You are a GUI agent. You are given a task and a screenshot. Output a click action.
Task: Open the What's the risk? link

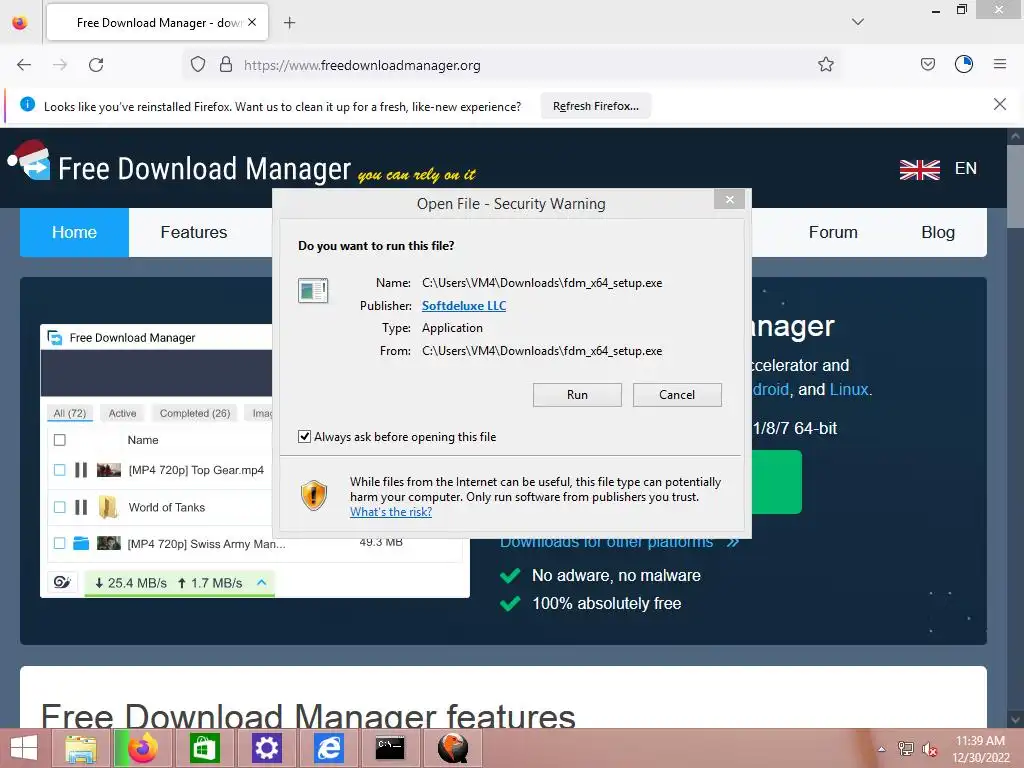[x=391, y=512]
